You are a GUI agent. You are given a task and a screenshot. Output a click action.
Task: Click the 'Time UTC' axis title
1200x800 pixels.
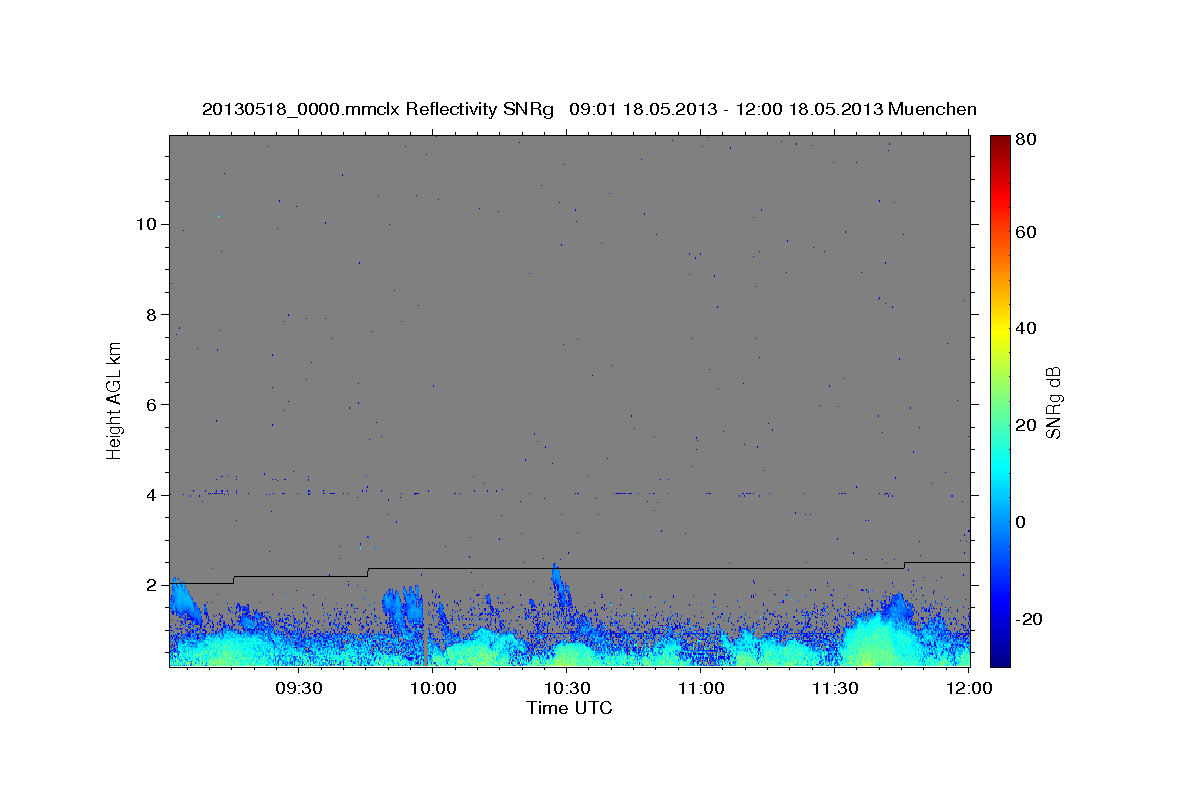click(x=569, y=708)
